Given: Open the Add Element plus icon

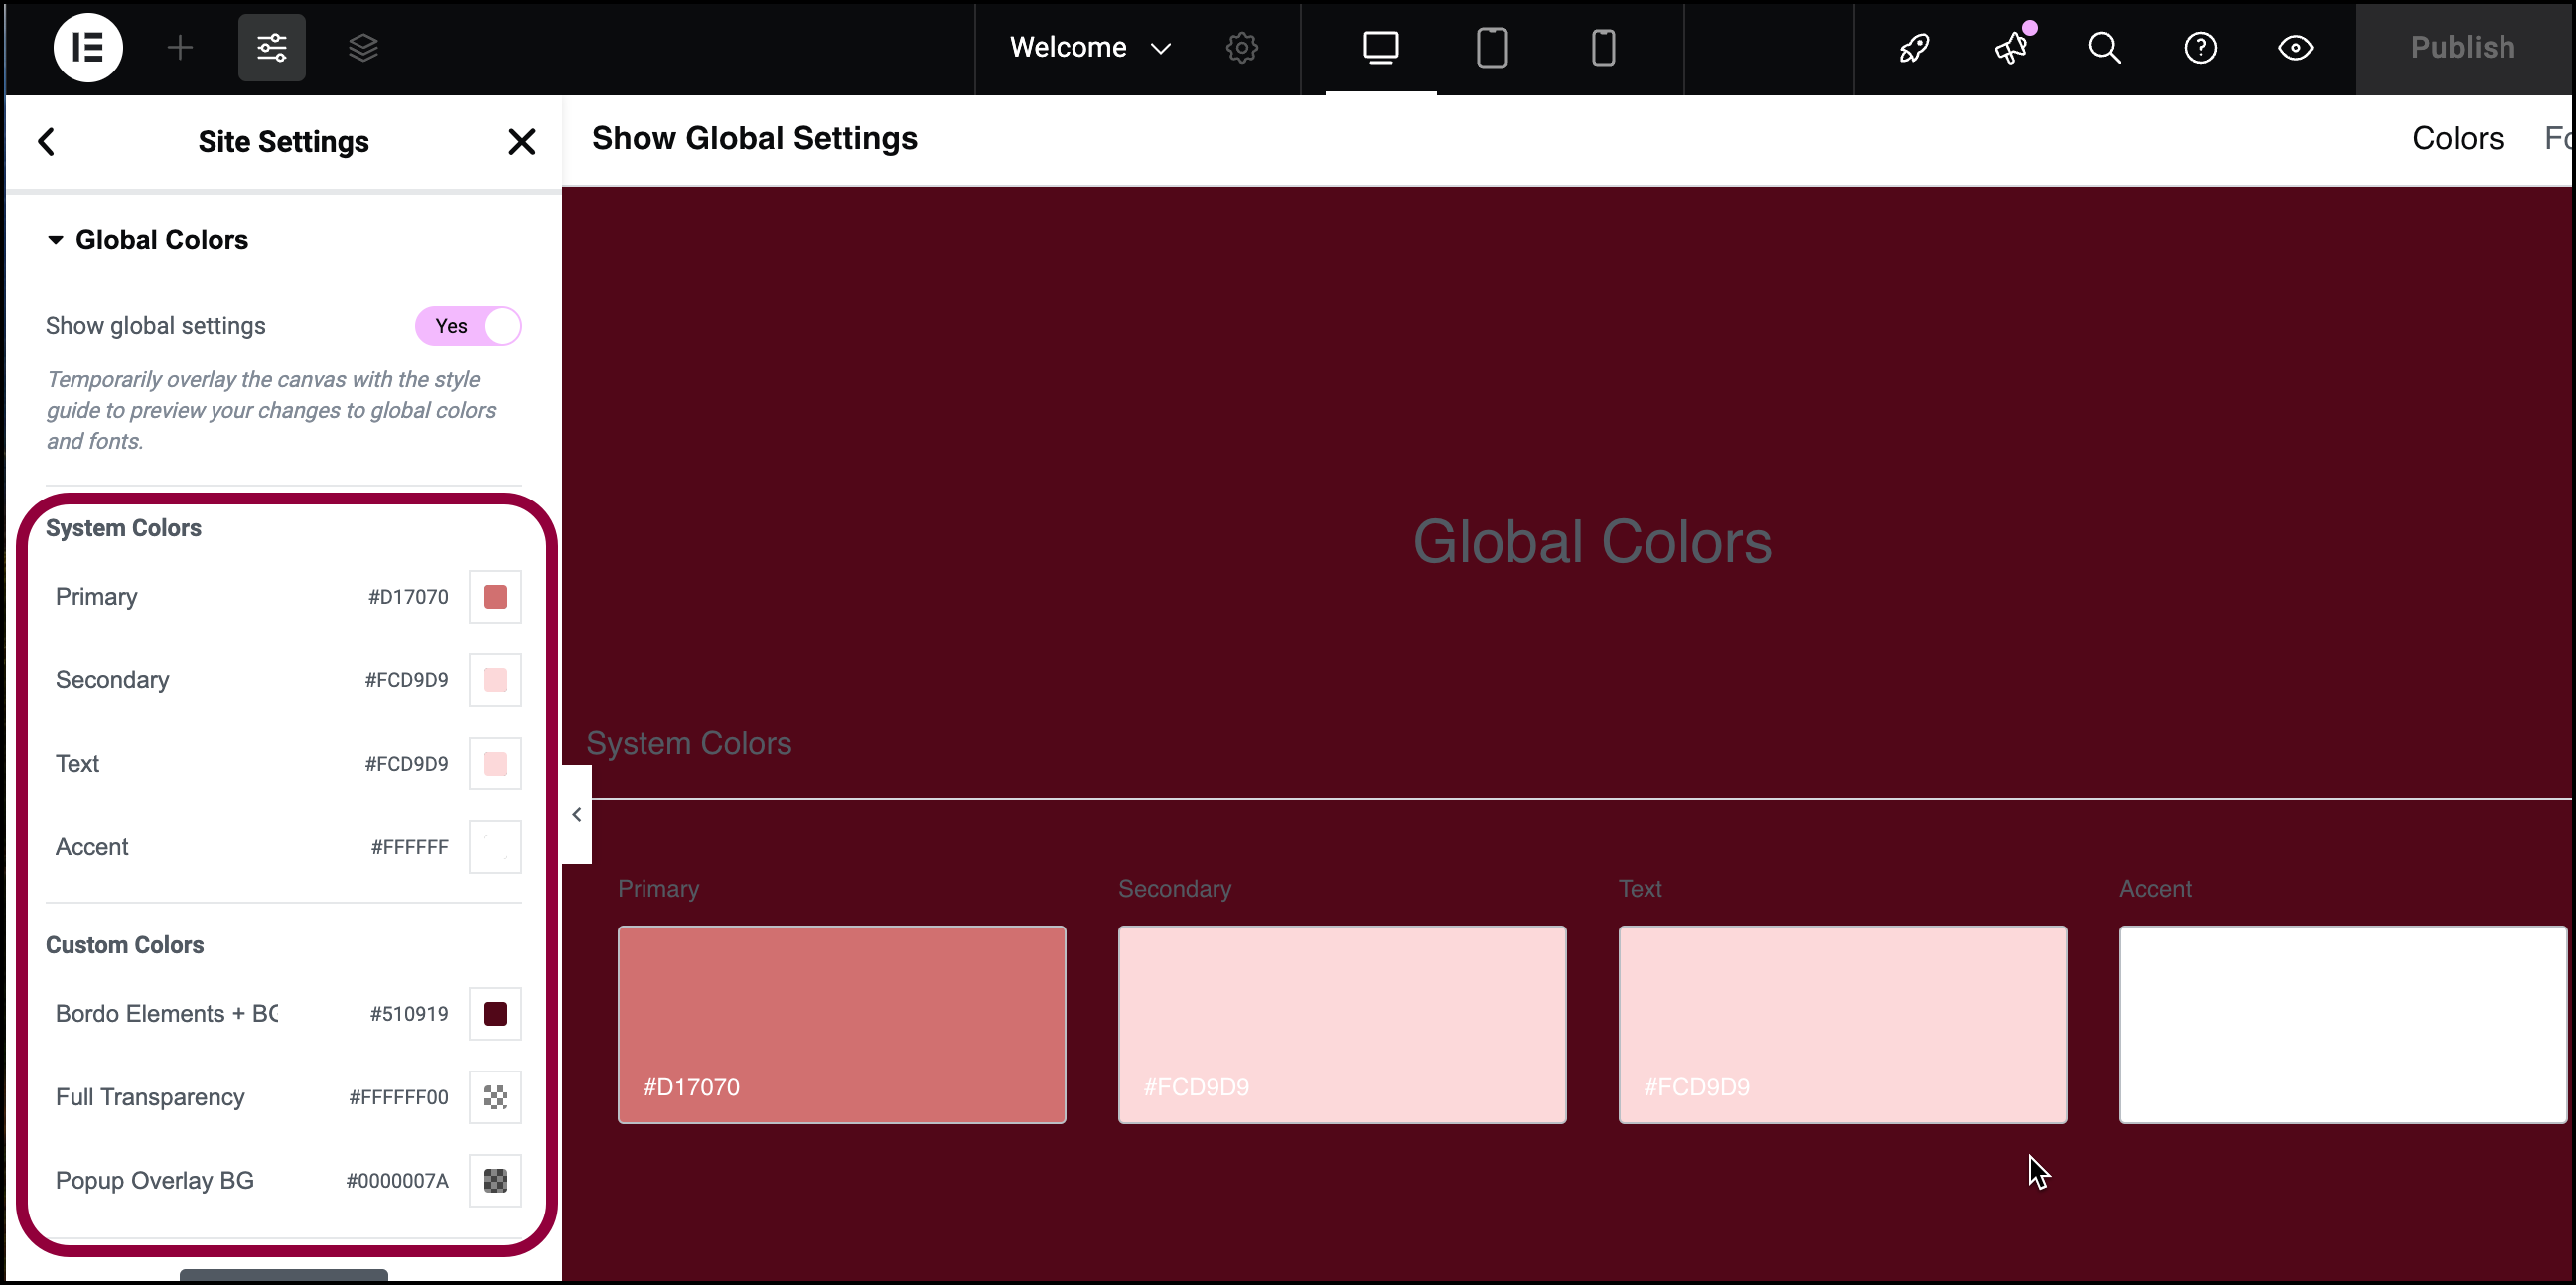Looking at the screenshot, I should 180,47.
